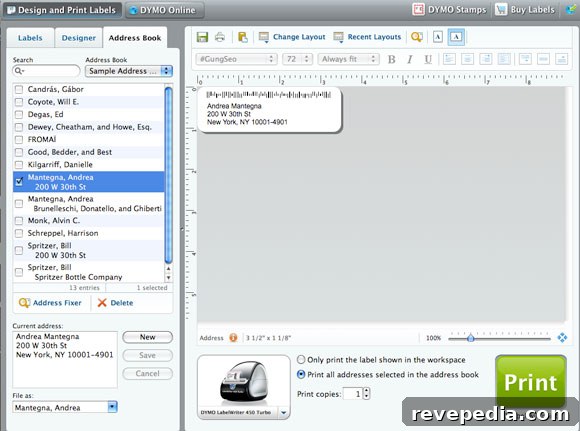Align text to bottom
The image size is (580, 431).
coord(562,59)
